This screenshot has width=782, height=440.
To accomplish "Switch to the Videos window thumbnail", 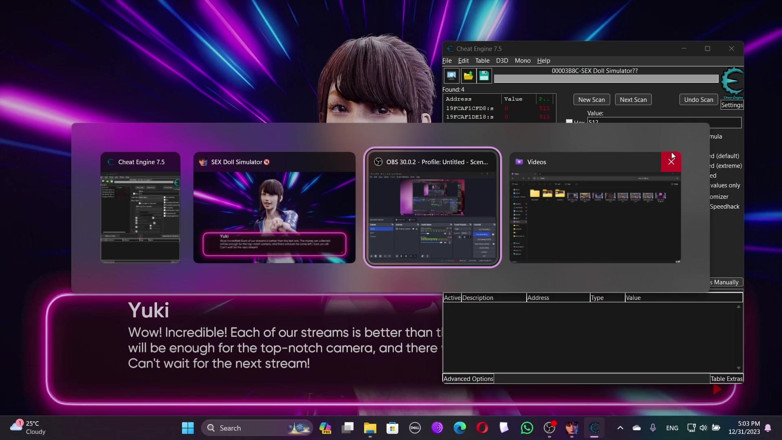I will (595, 207).
